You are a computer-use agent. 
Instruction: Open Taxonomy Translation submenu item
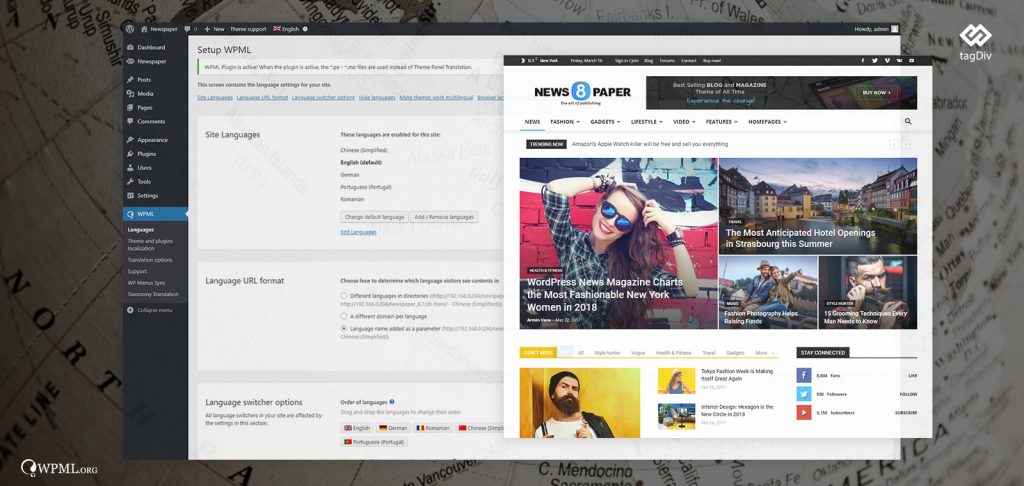pos(153,294)
